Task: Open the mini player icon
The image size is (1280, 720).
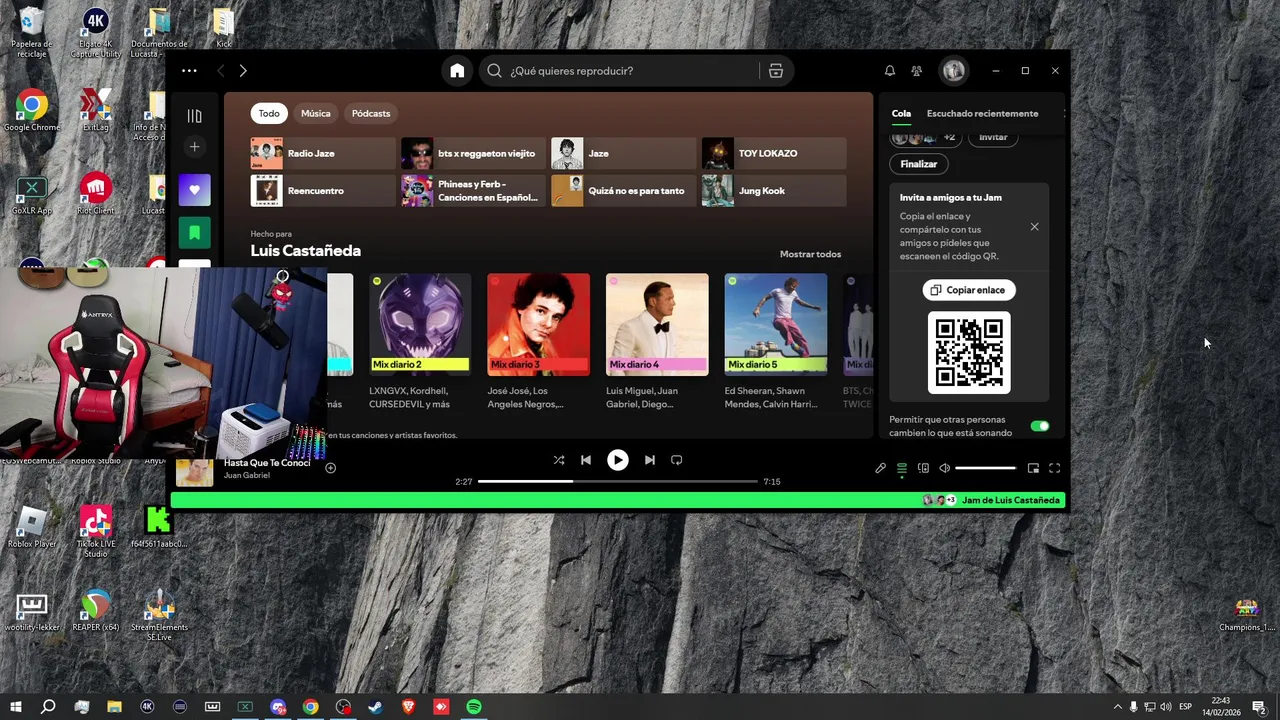Action: [x=1033, y=468]
